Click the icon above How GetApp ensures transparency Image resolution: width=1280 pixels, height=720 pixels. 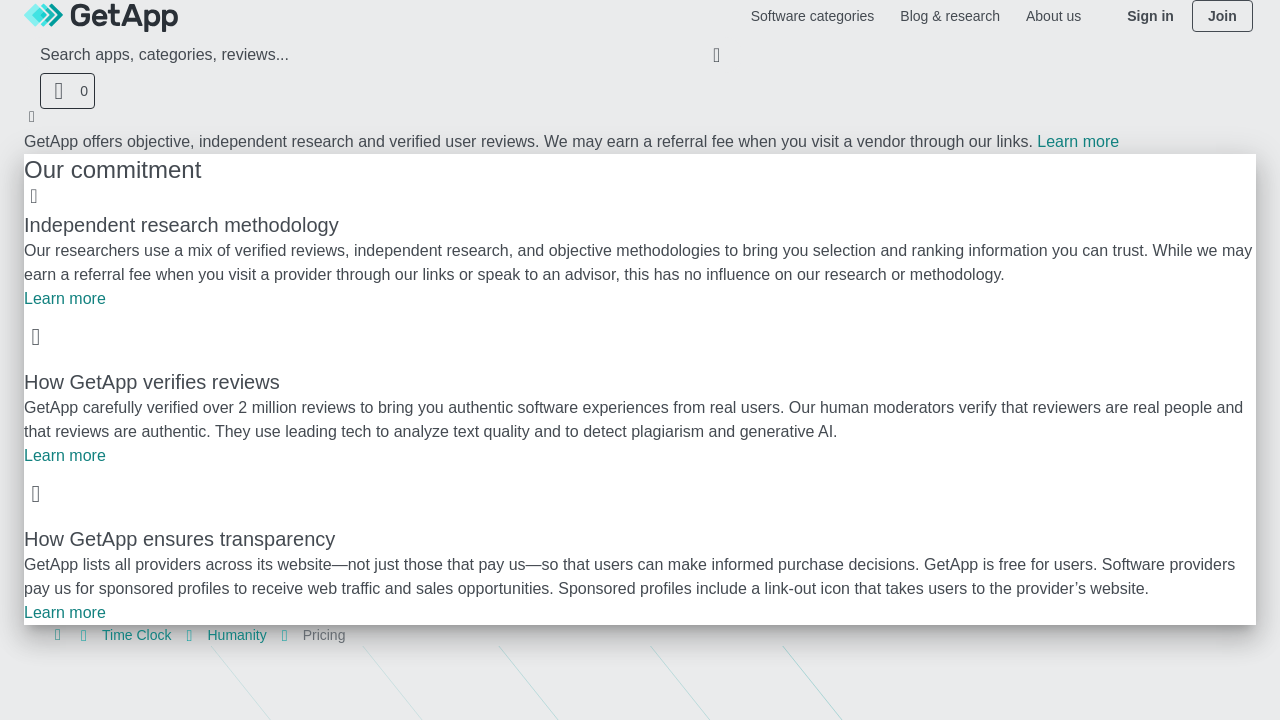pyautogui.click(x=36, y=494)
